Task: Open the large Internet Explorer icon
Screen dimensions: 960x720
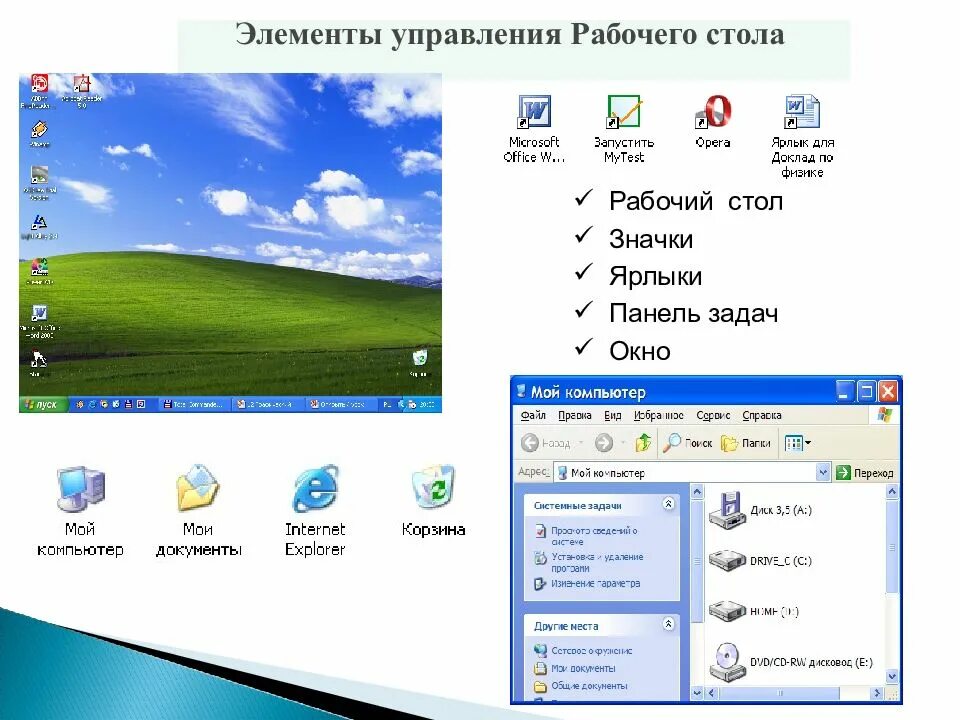Action: [315, 489]
